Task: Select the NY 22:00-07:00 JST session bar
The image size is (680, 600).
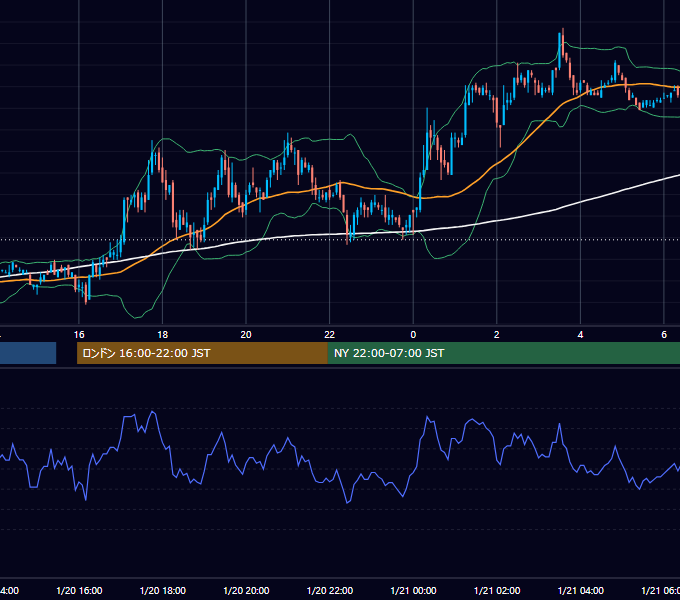Action: pyautogui.click(x=503, y=353)
